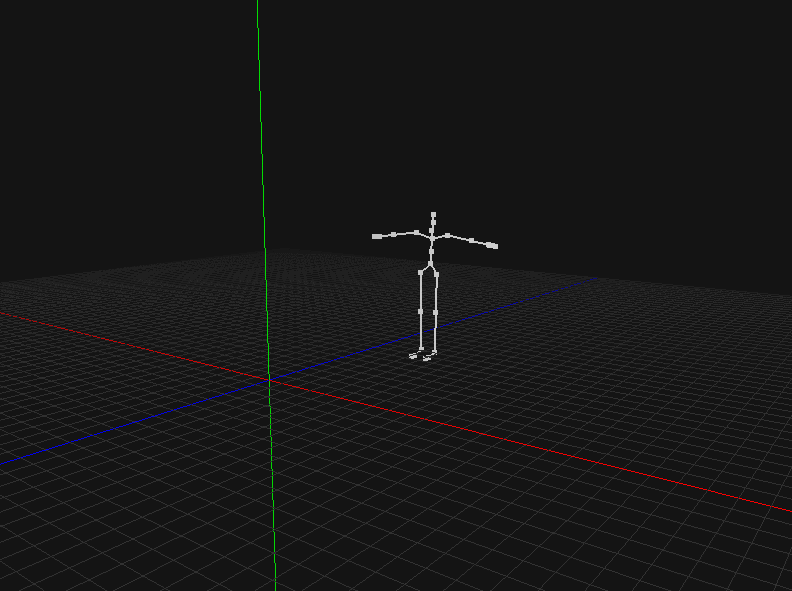This screenshot has height=591, width=792.
Task: Select the skeleton's topmost head joint
Action: tap(433, 215)
